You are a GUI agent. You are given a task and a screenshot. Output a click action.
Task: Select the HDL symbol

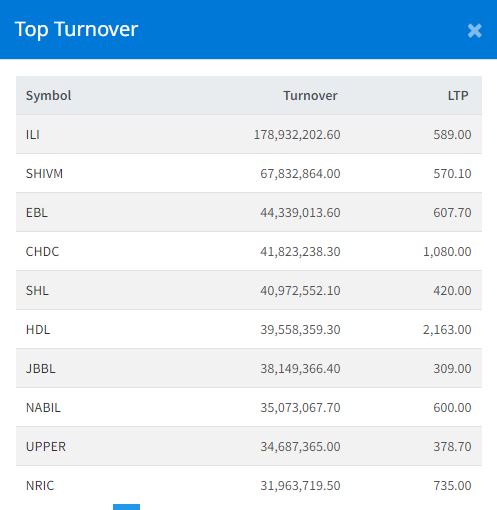[38, 330]
